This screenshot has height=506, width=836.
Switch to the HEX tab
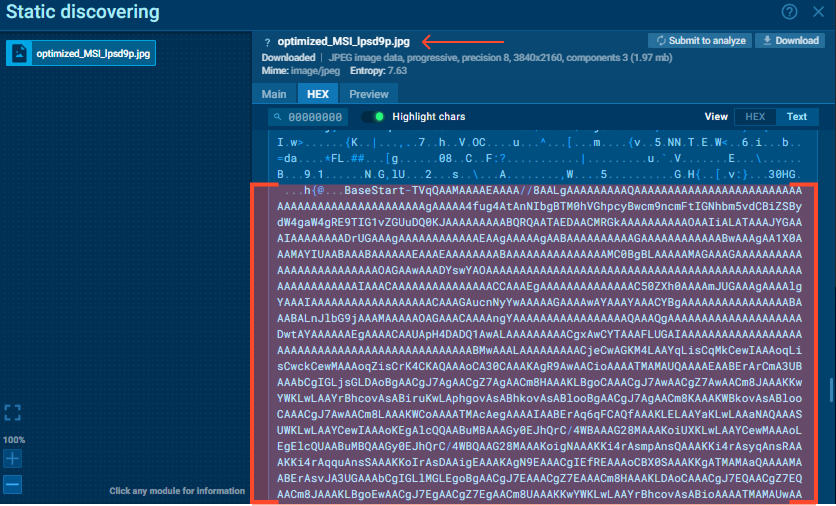click(x=318, y=94)
